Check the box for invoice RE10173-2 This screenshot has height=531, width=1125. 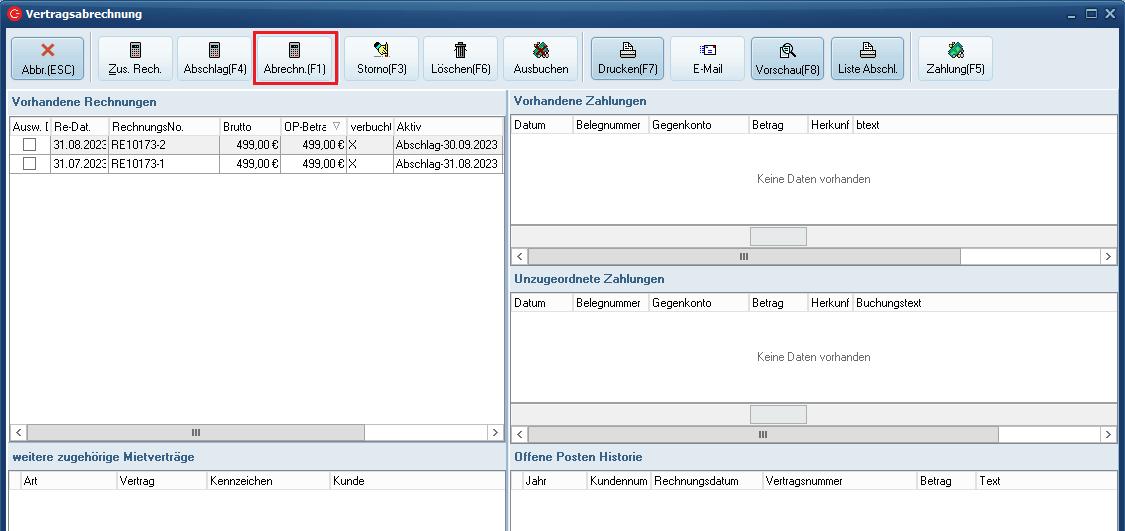point(29,145)
